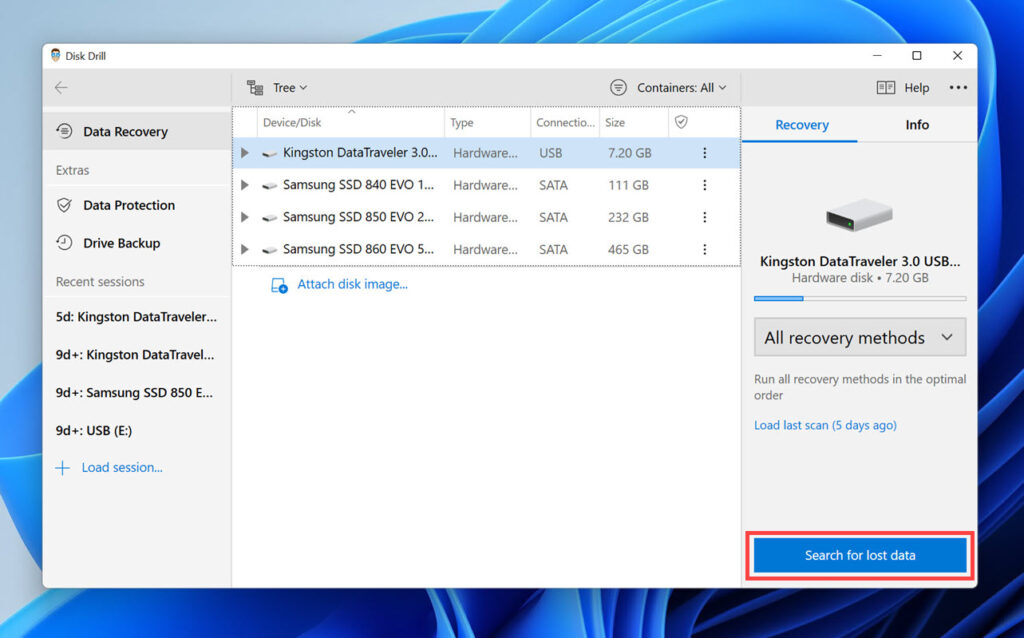Open the Kingston DataTraveler row options menu

(x=704, y=153)
